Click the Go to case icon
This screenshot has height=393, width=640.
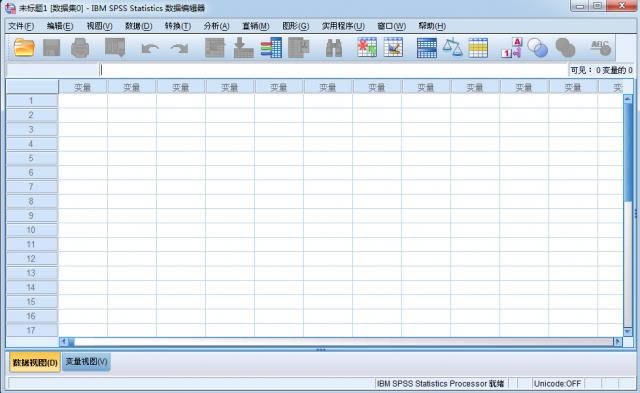215,48
